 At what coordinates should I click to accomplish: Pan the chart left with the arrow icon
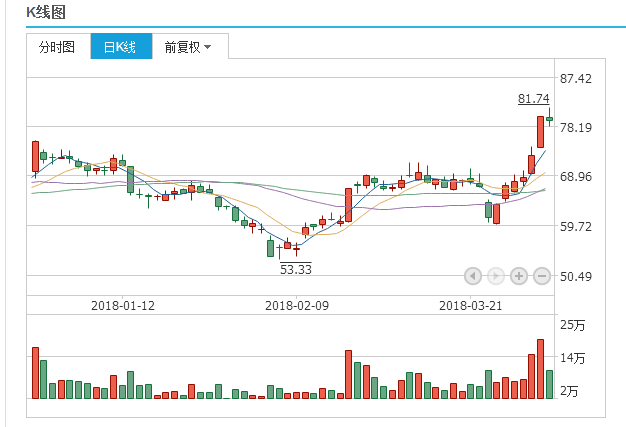(x=473, y=276)
